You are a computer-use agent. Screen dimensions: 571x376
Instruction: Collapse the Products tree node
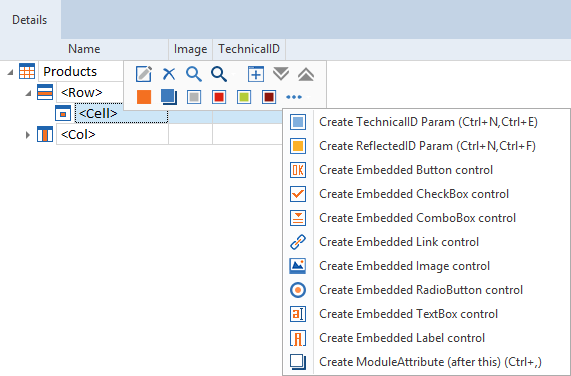coord(11,72)
